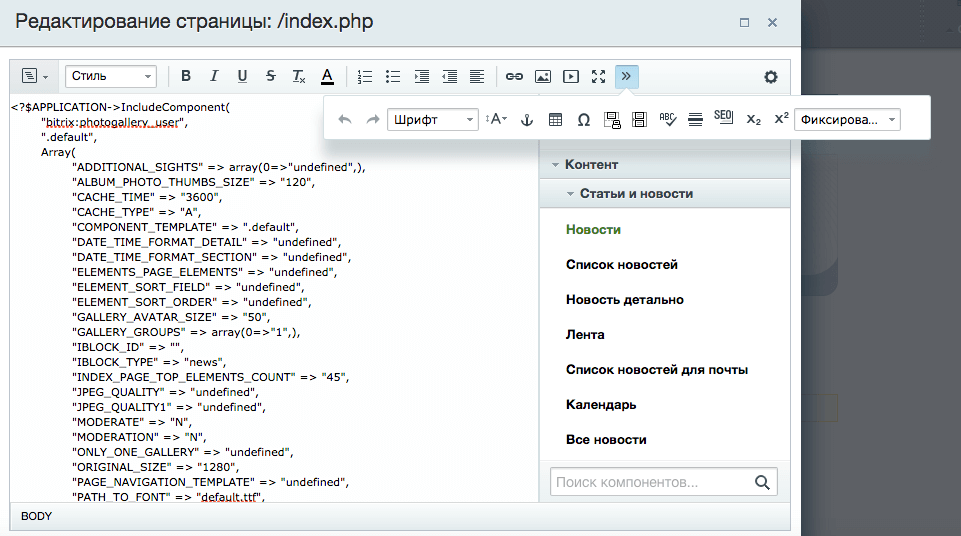The width and height of the screenshot is (961, 536).
Task: Toggle underline text formatting
Action: coord(242,76)
